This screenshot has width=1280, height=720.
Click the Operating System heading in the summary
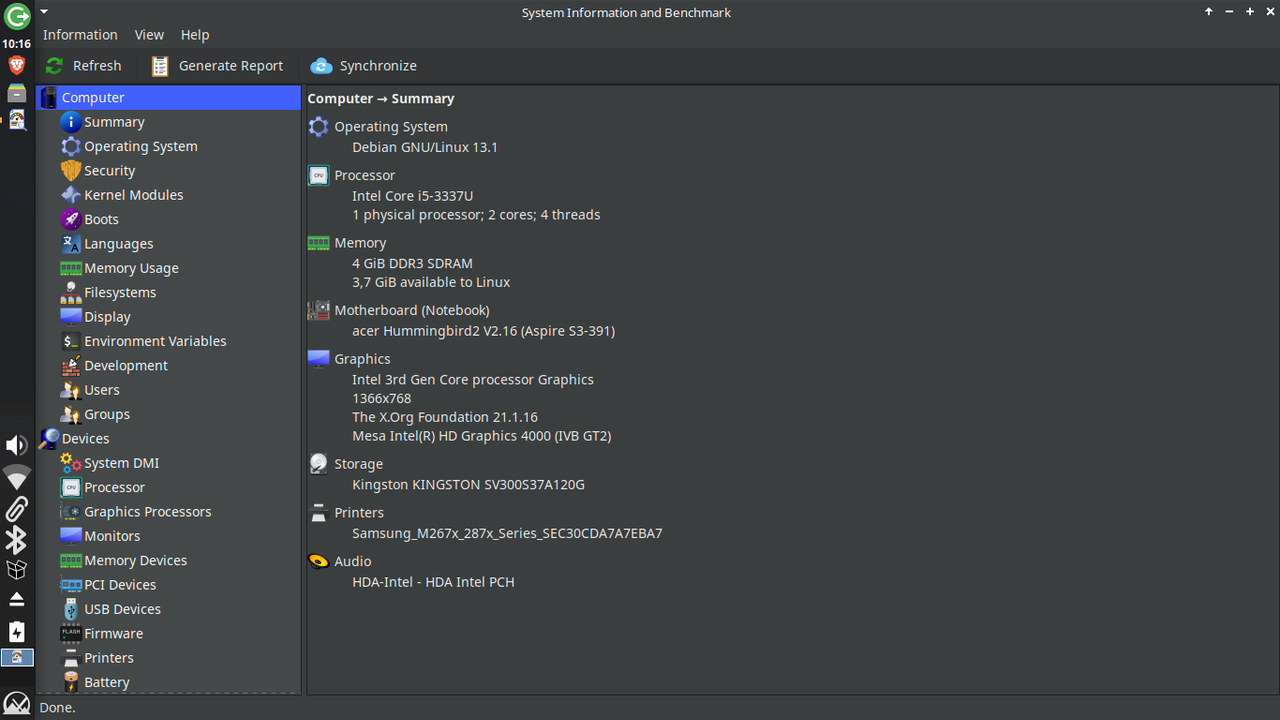(391, 127)
